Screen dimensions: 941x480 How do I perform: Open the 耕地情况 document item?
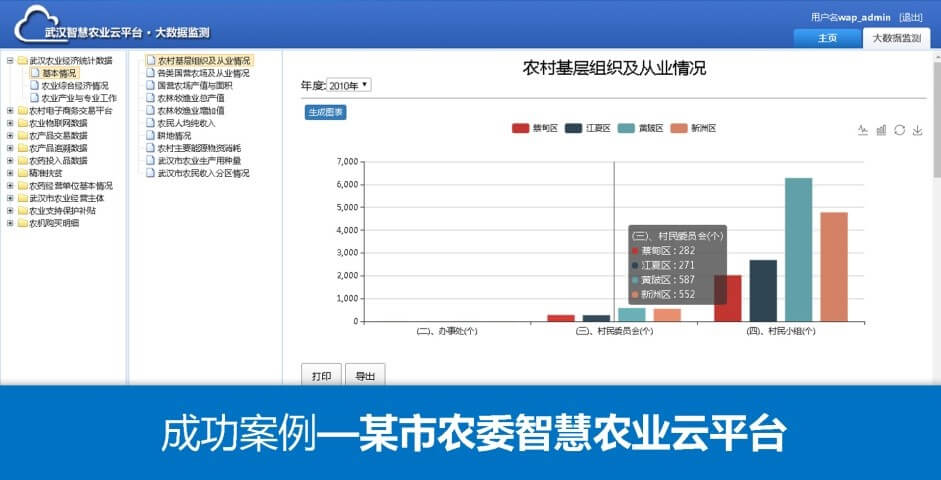pos(174,135)
